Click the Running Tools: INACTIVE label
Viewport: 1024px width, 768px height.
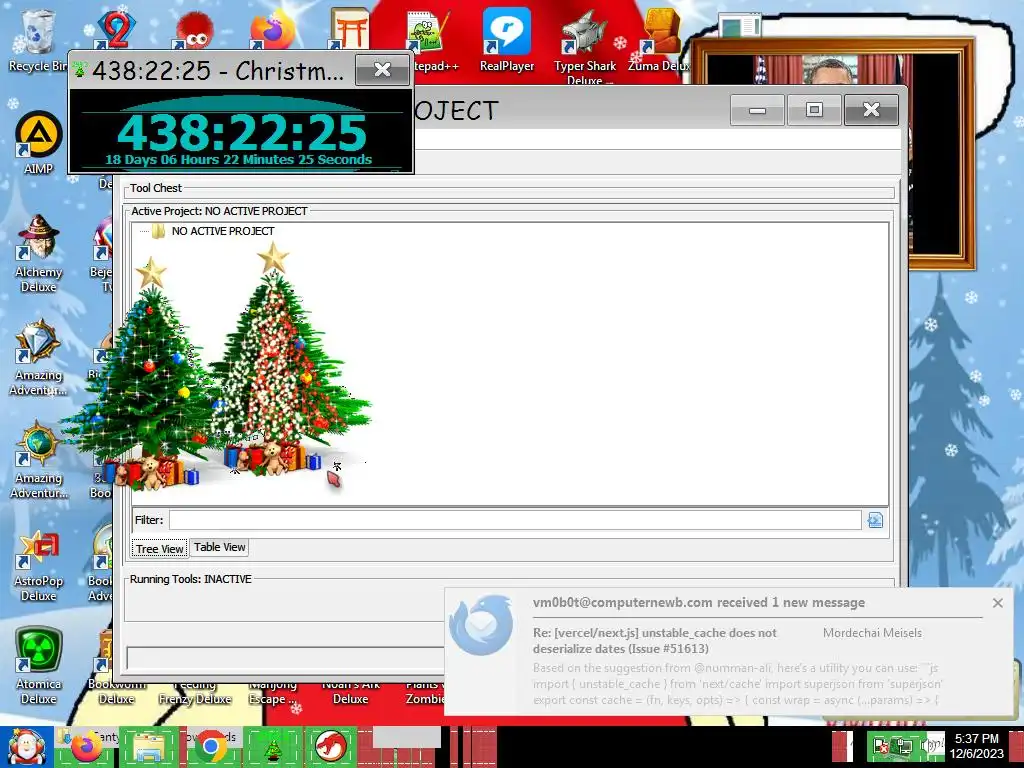191,579
